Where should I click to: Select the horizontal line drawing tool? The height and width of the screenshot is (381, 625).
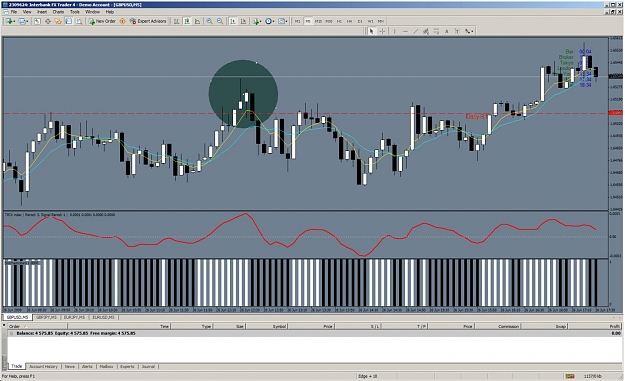(x=405, y=31)
